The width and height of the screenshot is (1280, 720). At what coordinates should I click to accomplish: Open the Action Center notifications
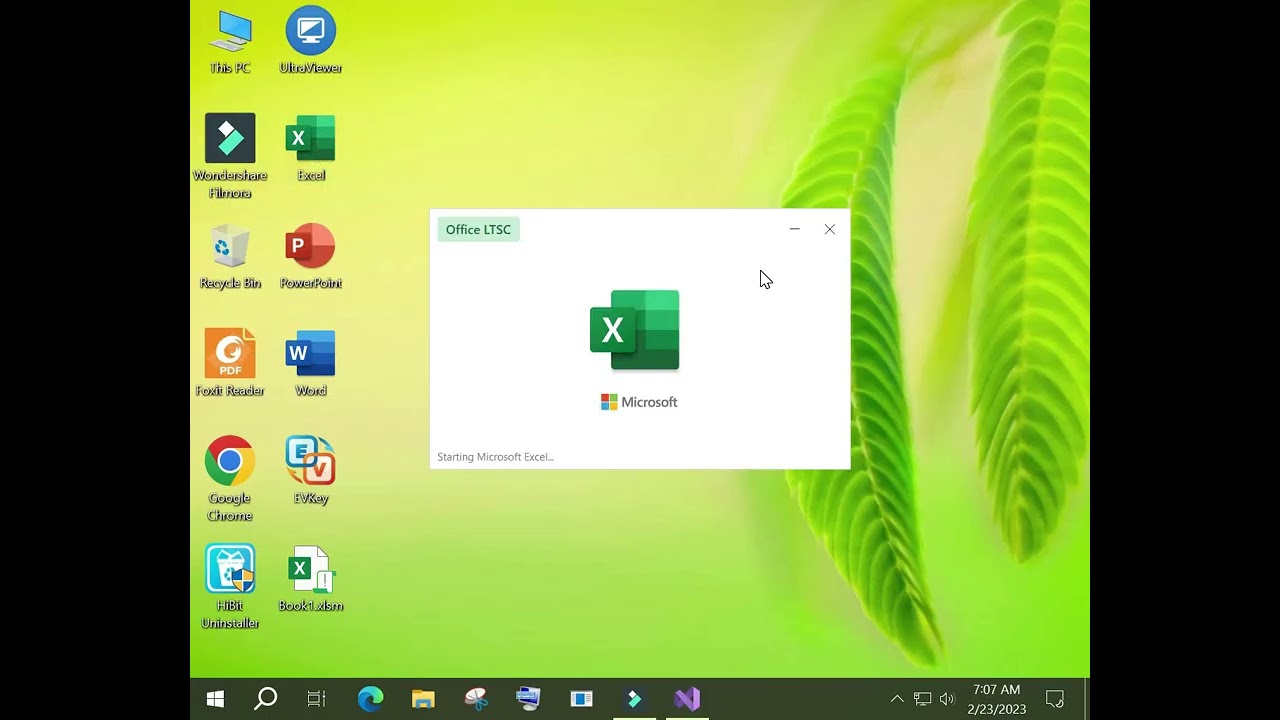click(x=1054, y=699)
